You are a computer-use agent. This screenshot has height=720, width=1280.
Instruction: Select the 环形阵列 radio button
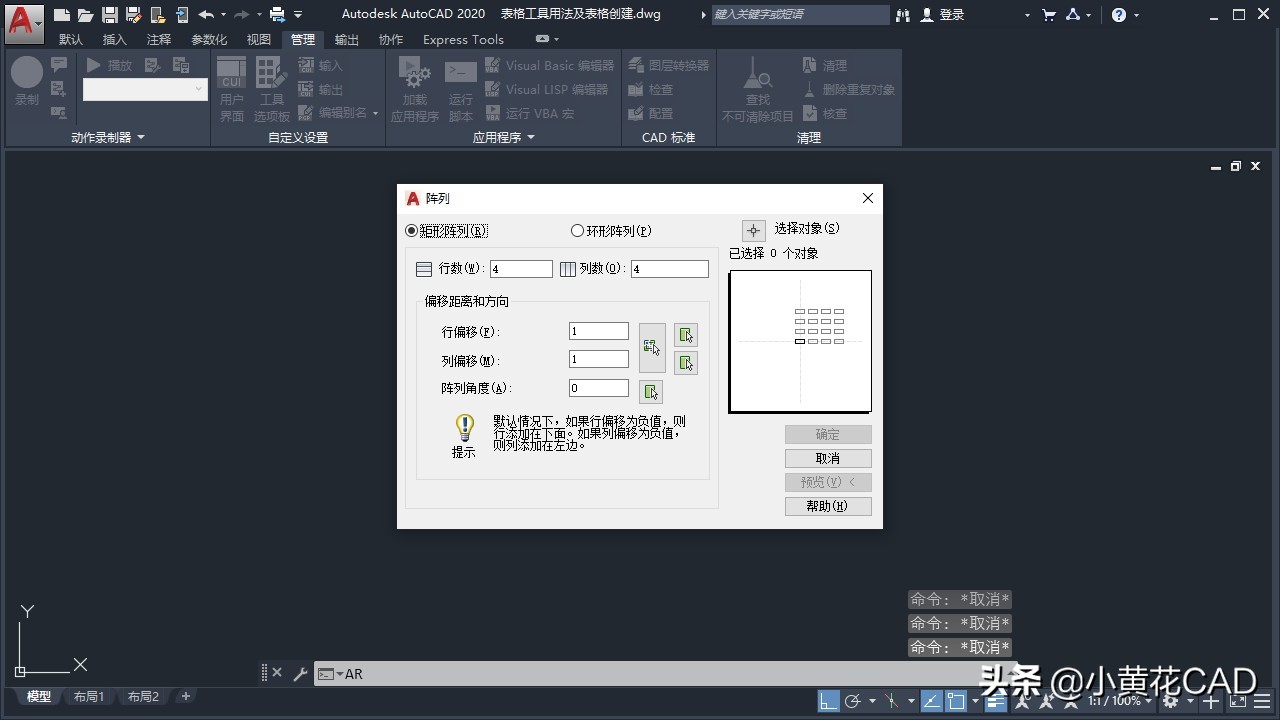click(577, 230)
